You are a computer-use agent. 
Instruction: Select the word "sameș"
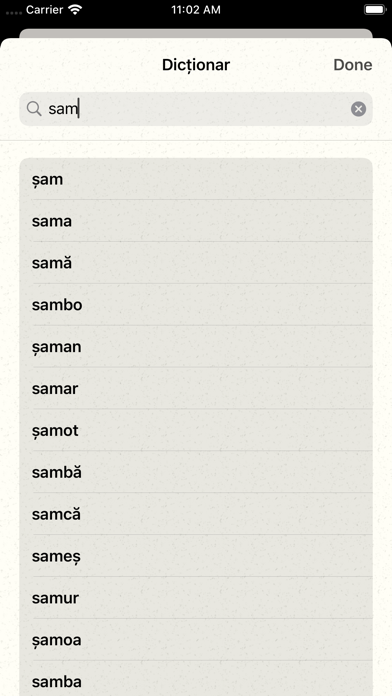coord(196,555)
